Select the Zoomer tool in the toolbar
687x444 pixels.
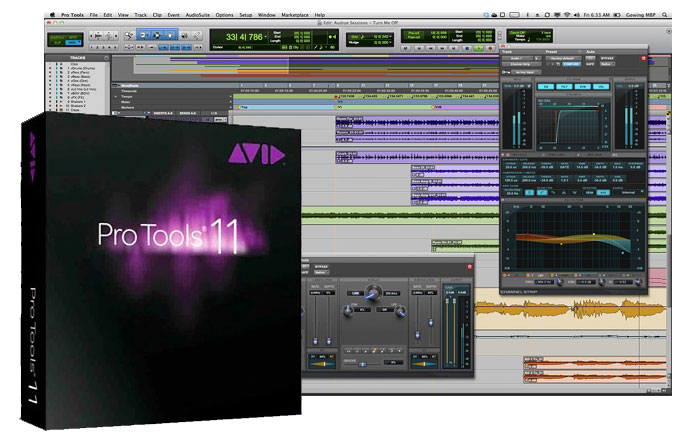[129, 35]
